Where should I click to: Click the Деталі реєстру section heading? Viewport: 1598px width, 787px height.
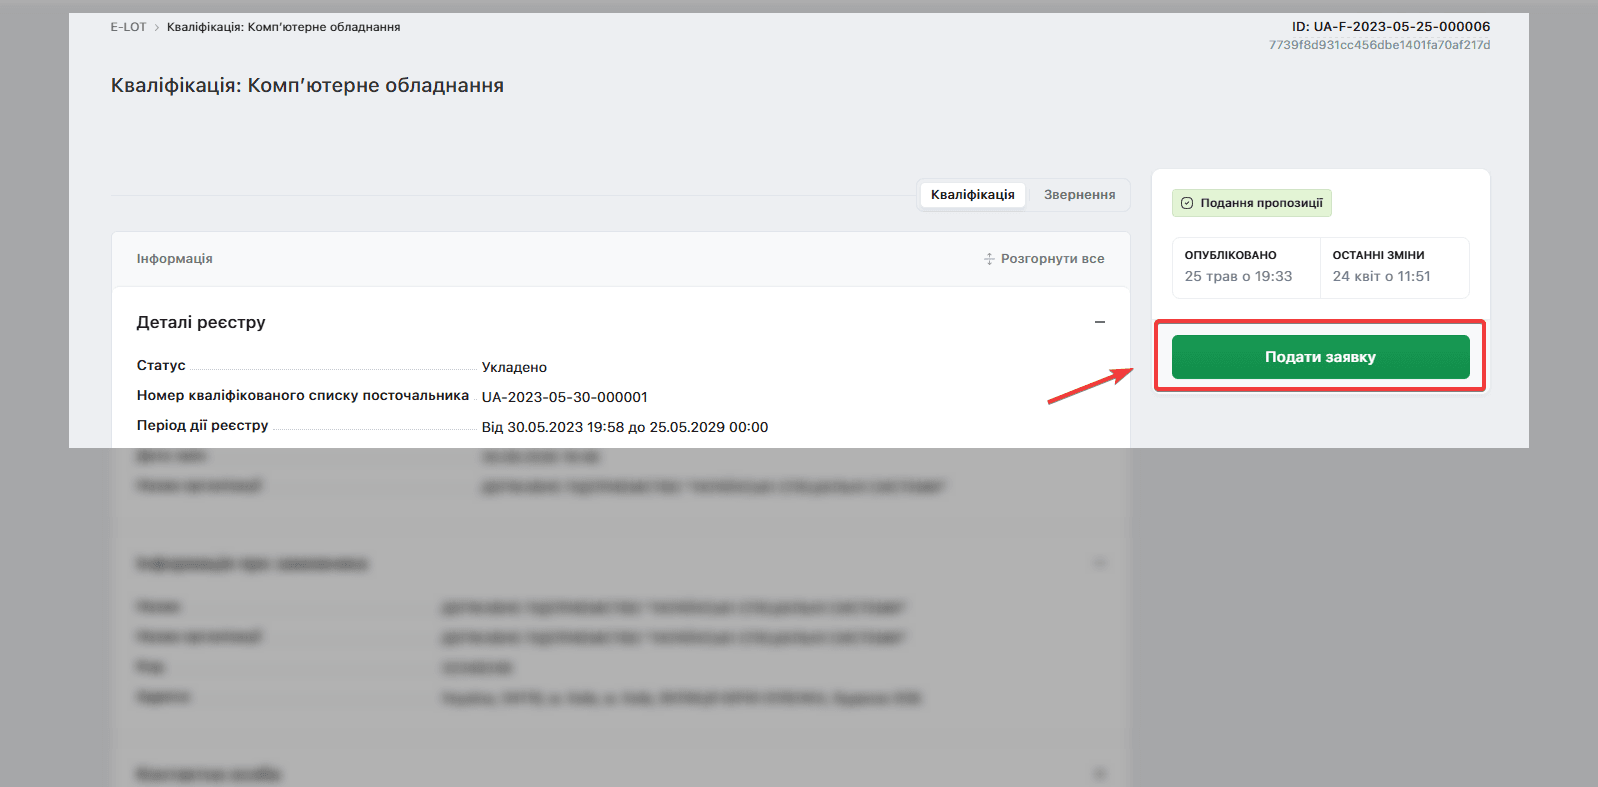(201, 322)
